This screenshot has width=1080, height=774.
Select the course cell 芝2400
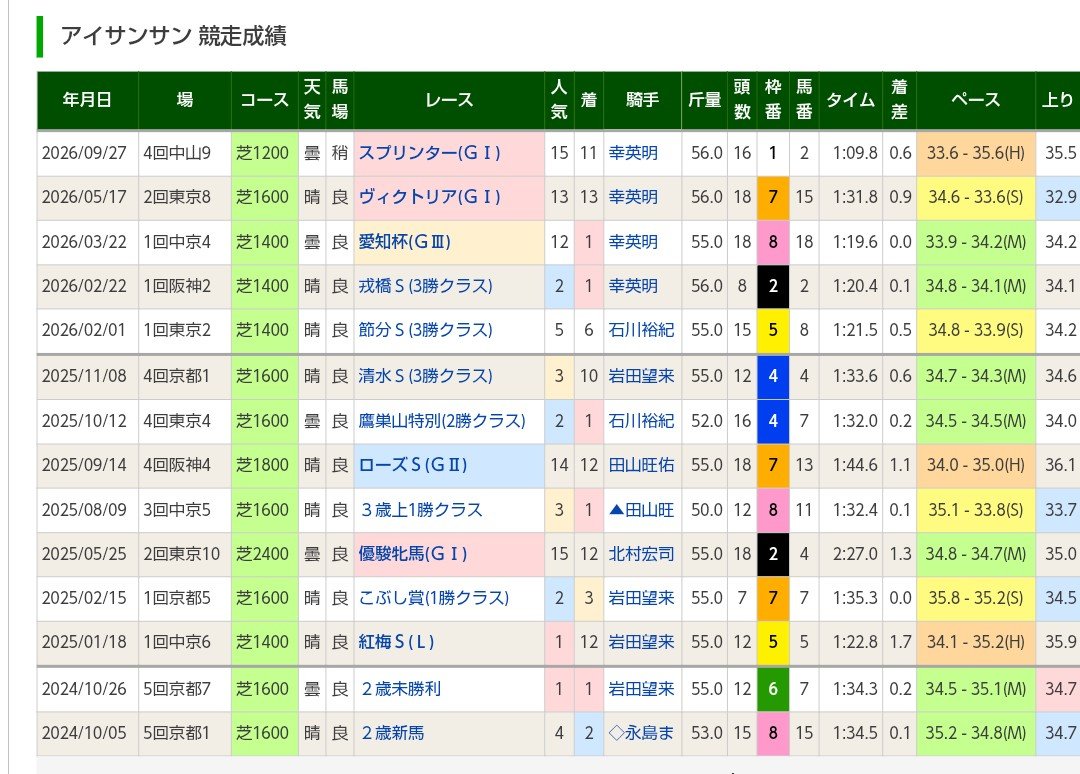262,554
